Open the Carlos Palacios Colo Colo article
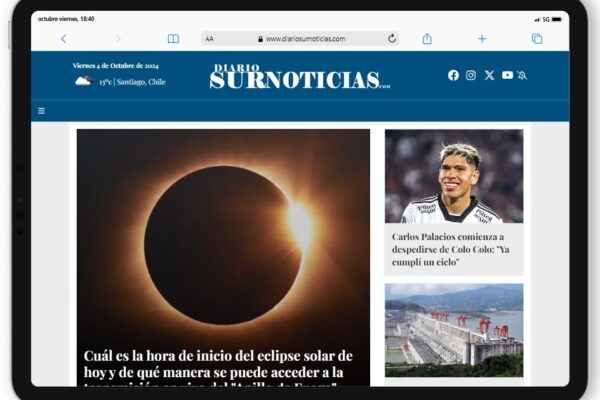Image resolution: width=600 pixels, height=400 pixels. [451, 249]
